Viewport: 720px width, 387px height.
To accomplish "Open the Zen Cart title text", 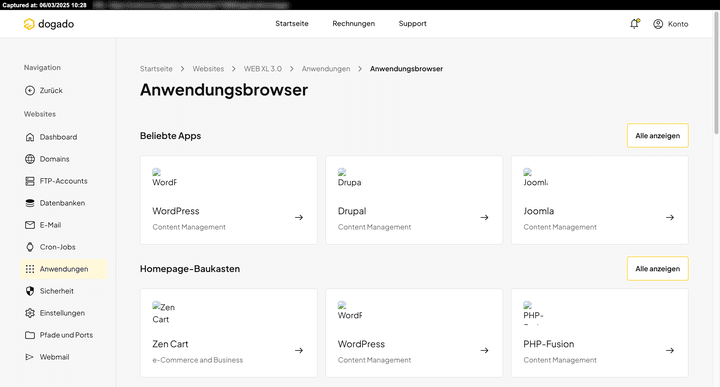I will 170,344.
